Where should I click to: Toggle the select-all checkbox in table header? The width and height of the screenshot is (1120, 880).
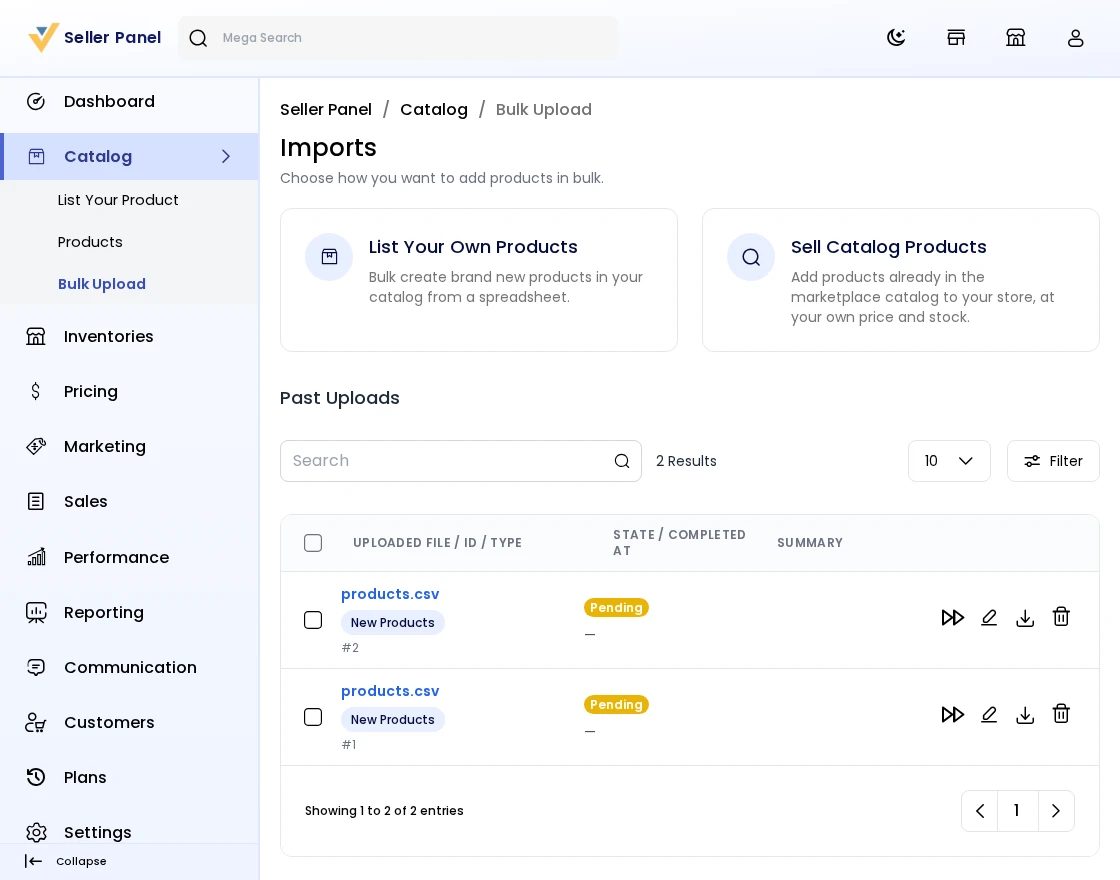[313, 543]
